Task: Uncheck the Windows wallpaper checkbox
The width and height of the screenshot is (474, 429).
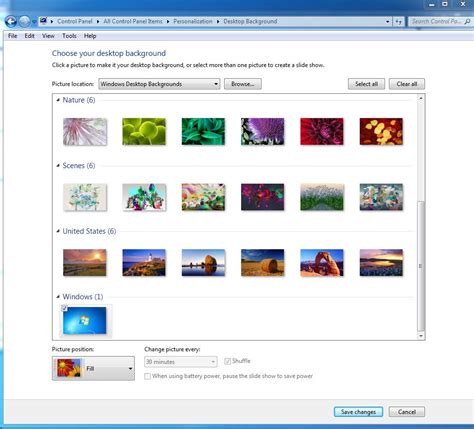Action: [x=65, y=308]
